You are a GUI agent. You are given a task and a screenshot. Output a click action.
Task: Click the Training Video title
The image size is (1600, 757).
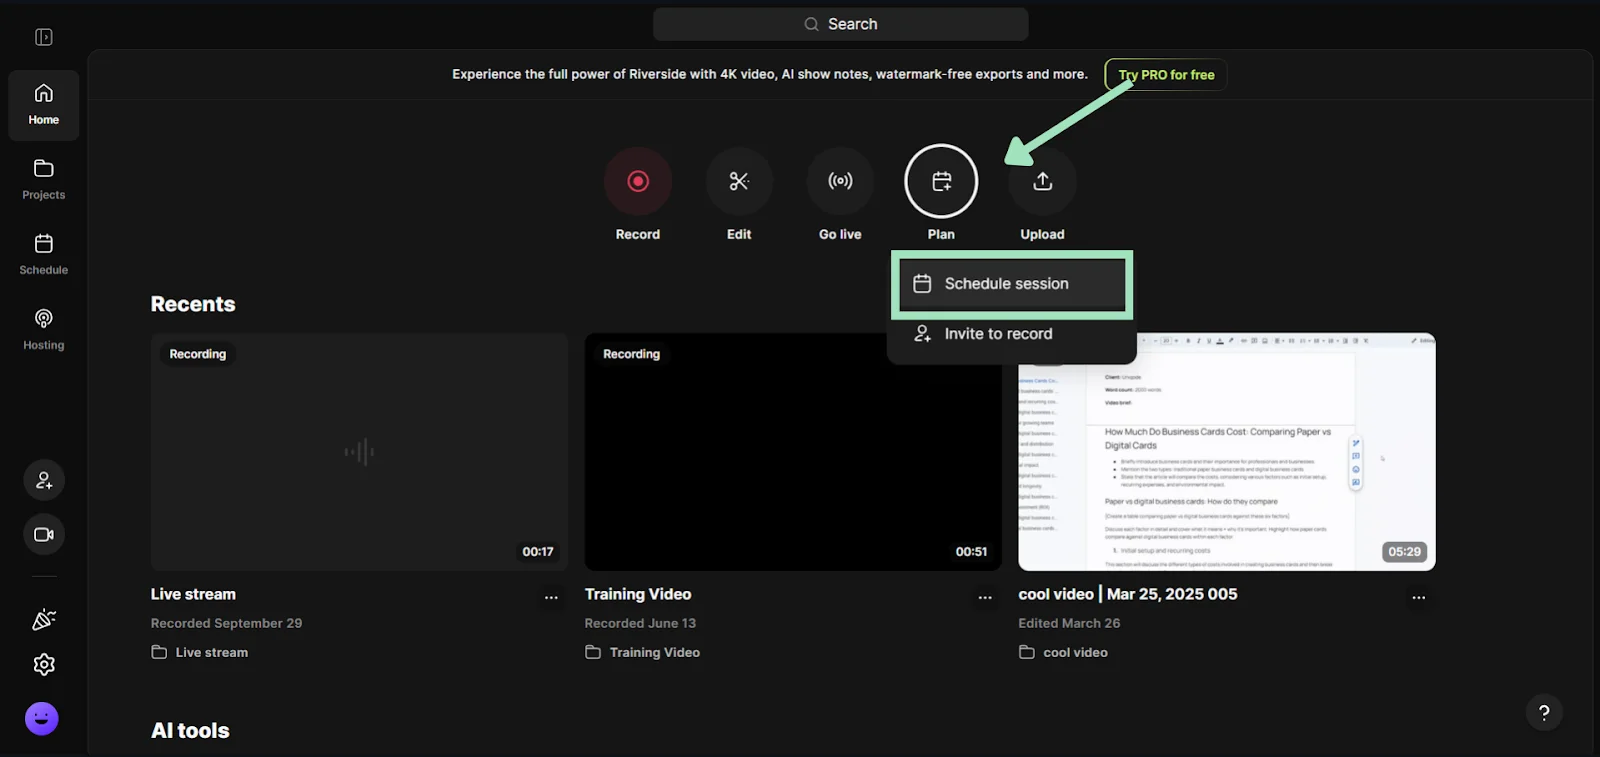(638, 594)
